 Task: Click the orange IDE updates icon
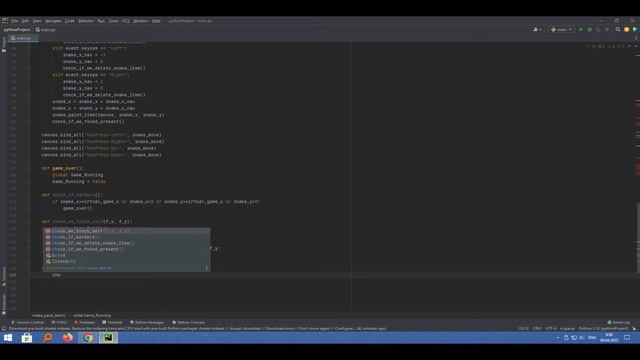tap(627, 29)
